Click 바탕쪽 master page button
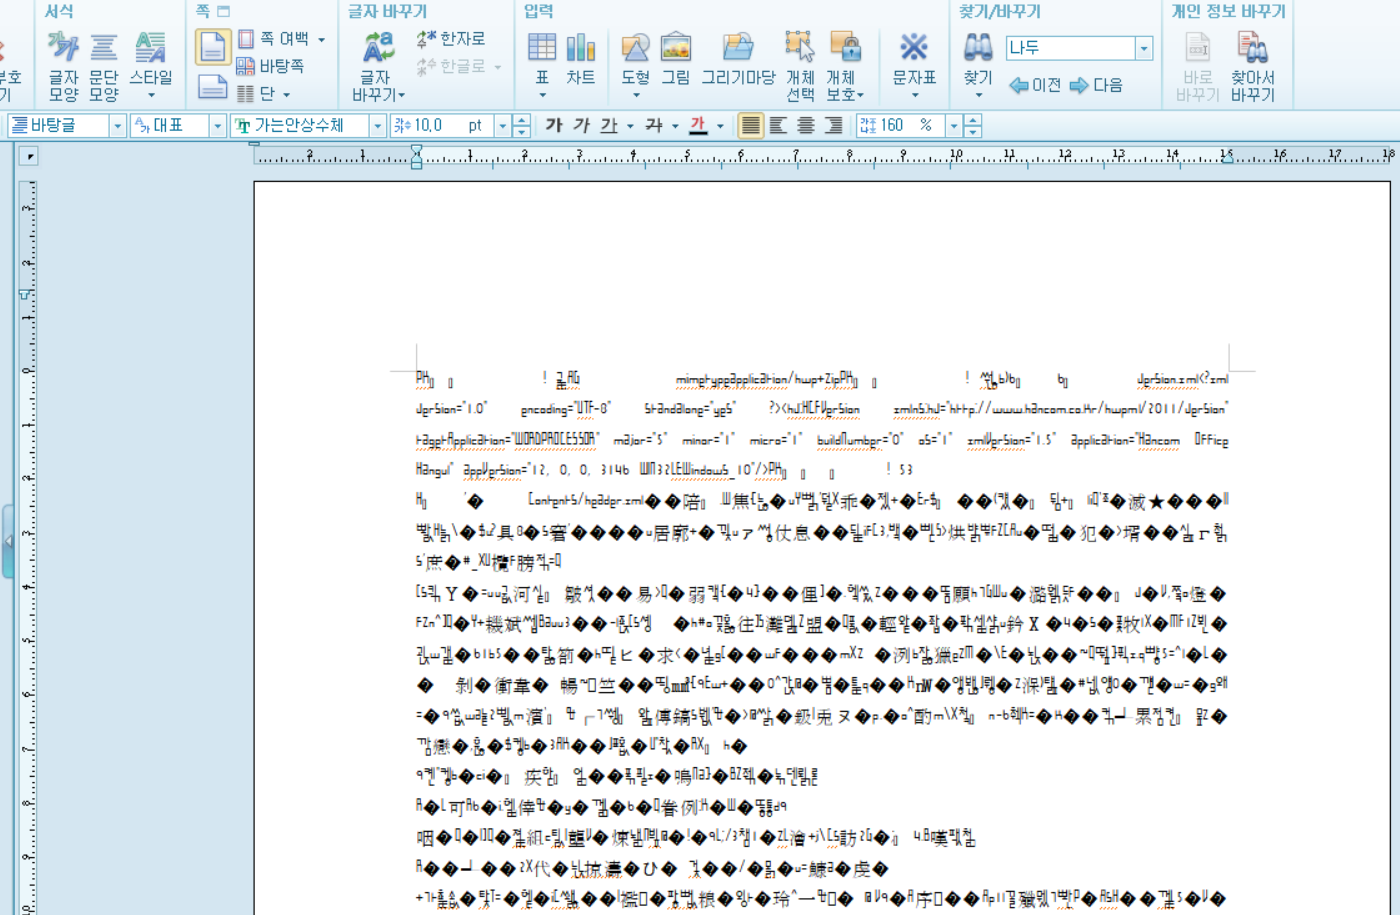 pos(270,66)
